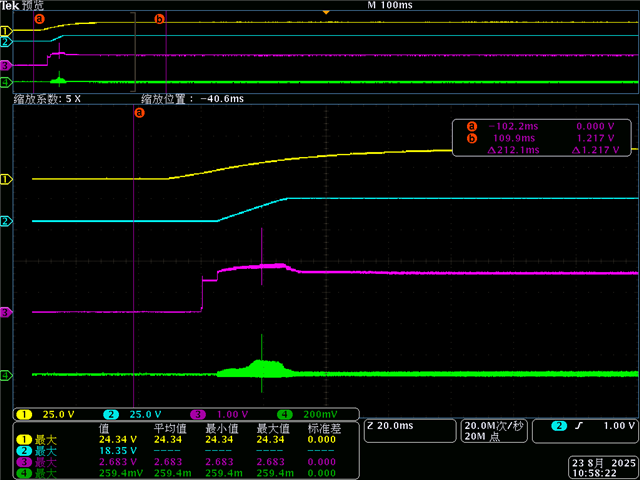Click cursor b badge in readout box
The image size is (640, 480).
[472, 138]
